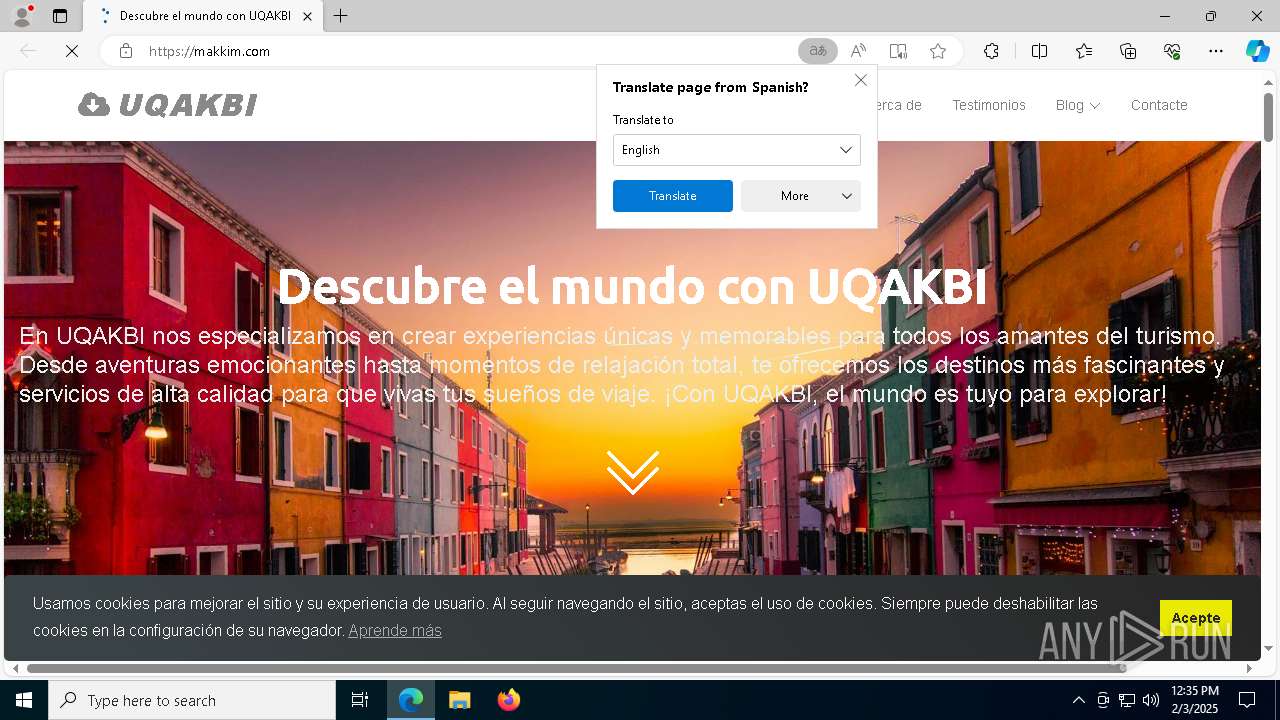Open the clock and date
Image resolution: width=1280 pixels, height=720 pixels.
(1195, 700)
